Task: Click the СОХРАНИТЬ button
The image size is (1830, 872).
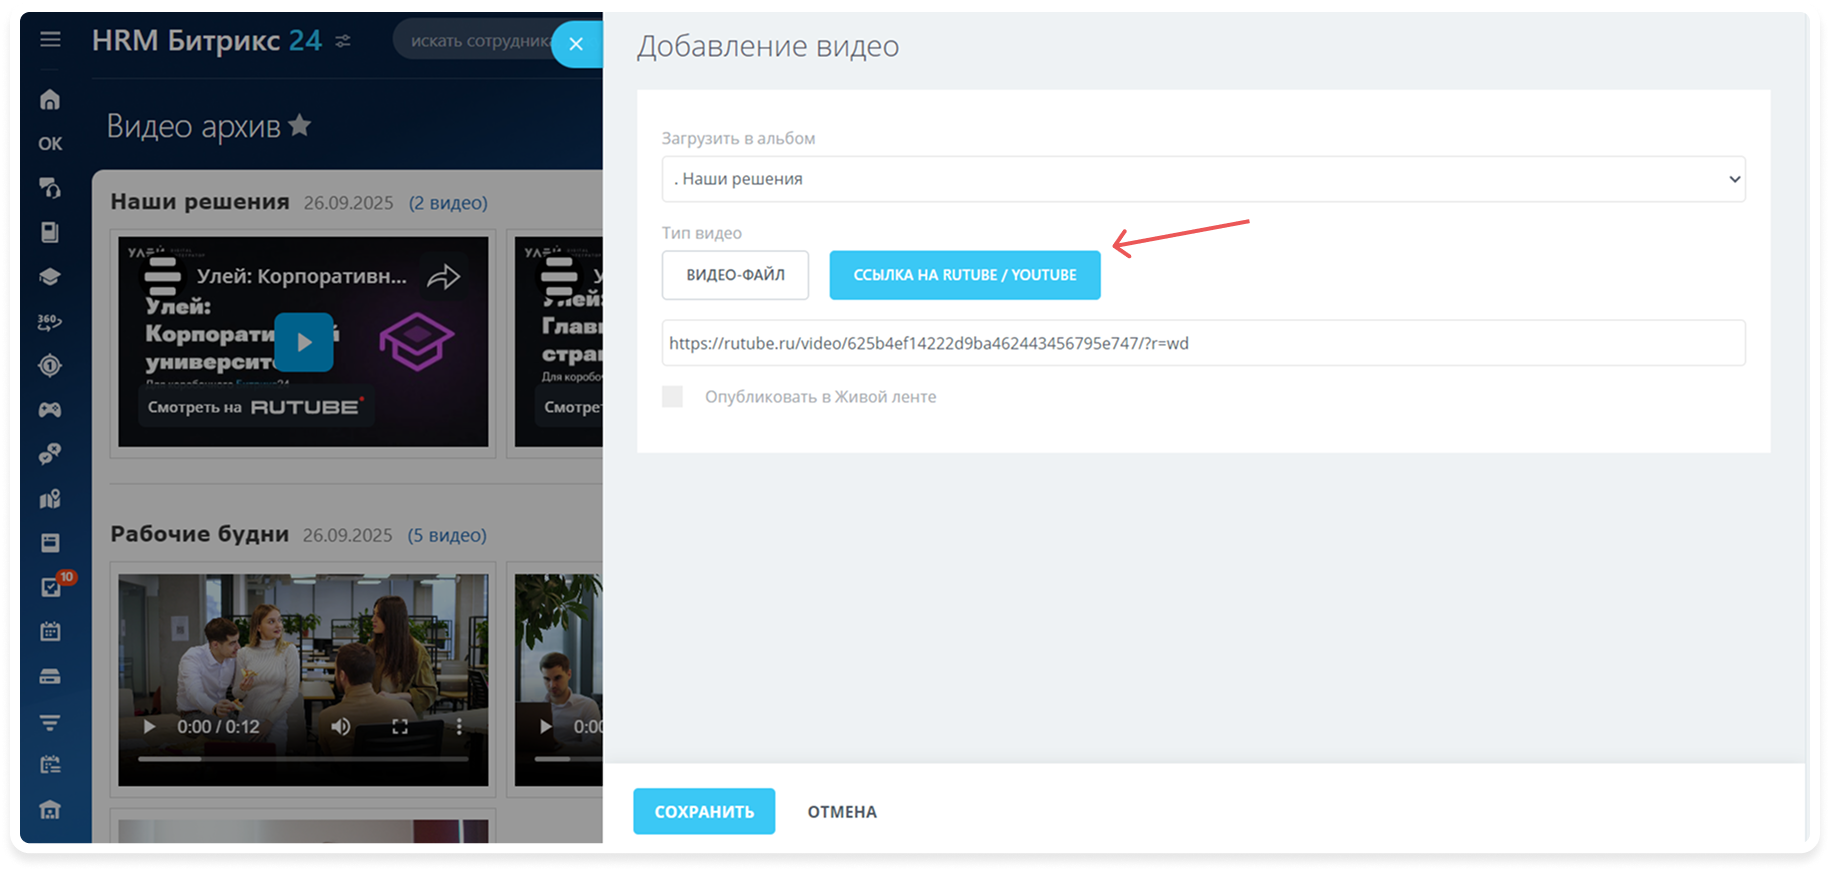Action: [704, 811]
